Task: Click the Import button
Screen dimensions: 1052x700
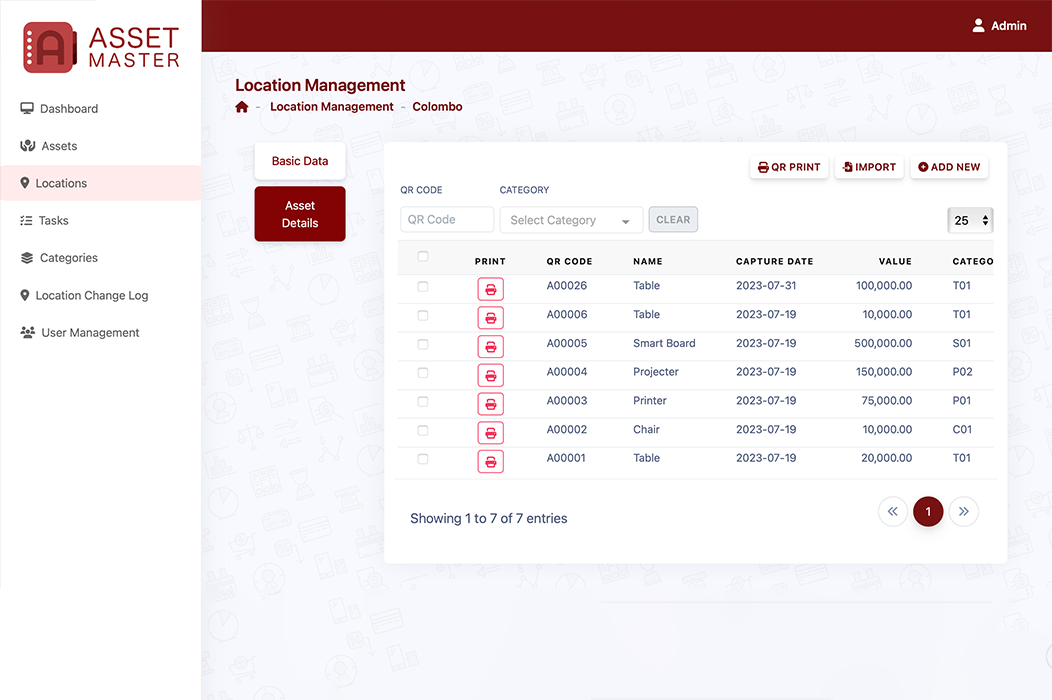Action: 869,167
